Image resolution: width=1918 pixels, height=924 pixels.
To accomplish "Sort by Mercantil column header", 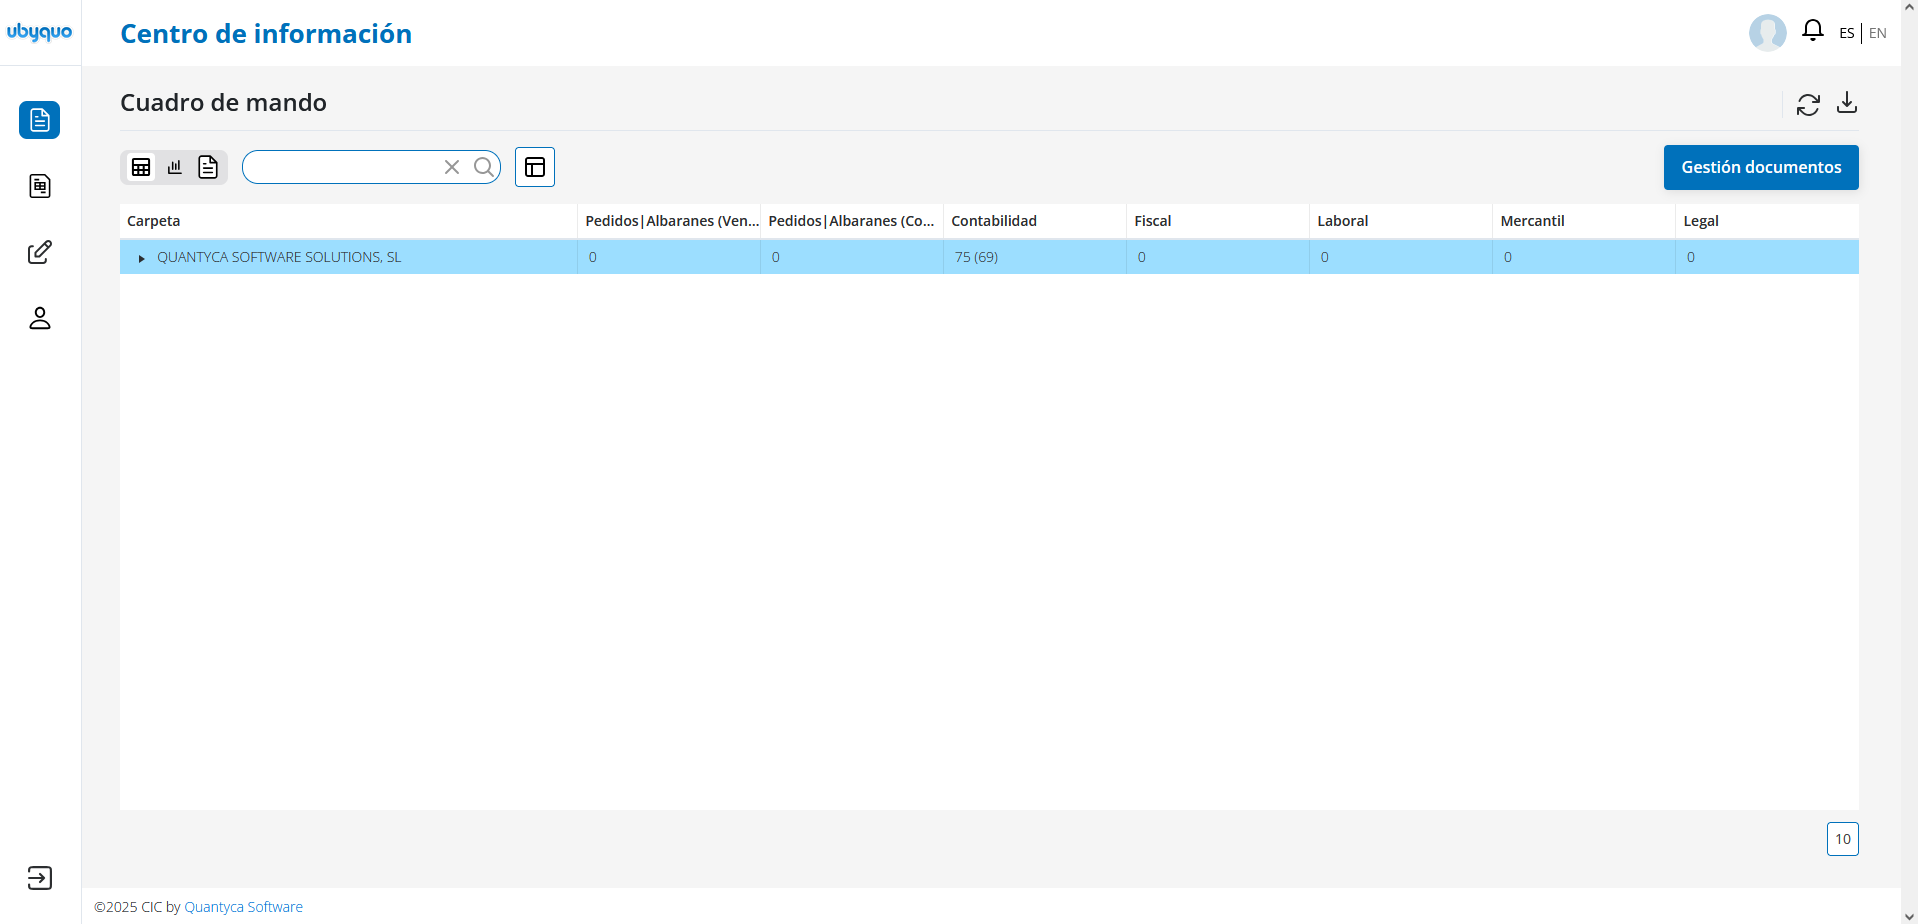I will (1584, 221).
